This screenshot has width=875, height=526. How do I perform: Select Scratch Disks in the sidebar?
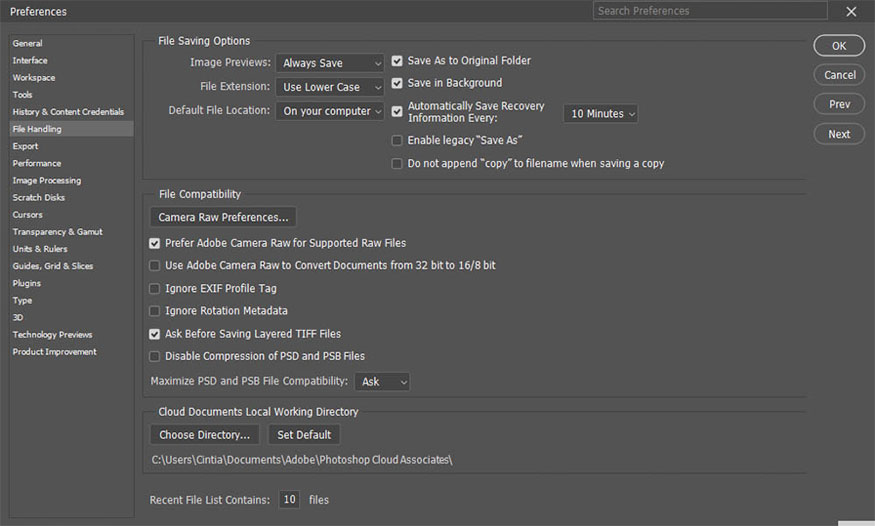[39, 198]
